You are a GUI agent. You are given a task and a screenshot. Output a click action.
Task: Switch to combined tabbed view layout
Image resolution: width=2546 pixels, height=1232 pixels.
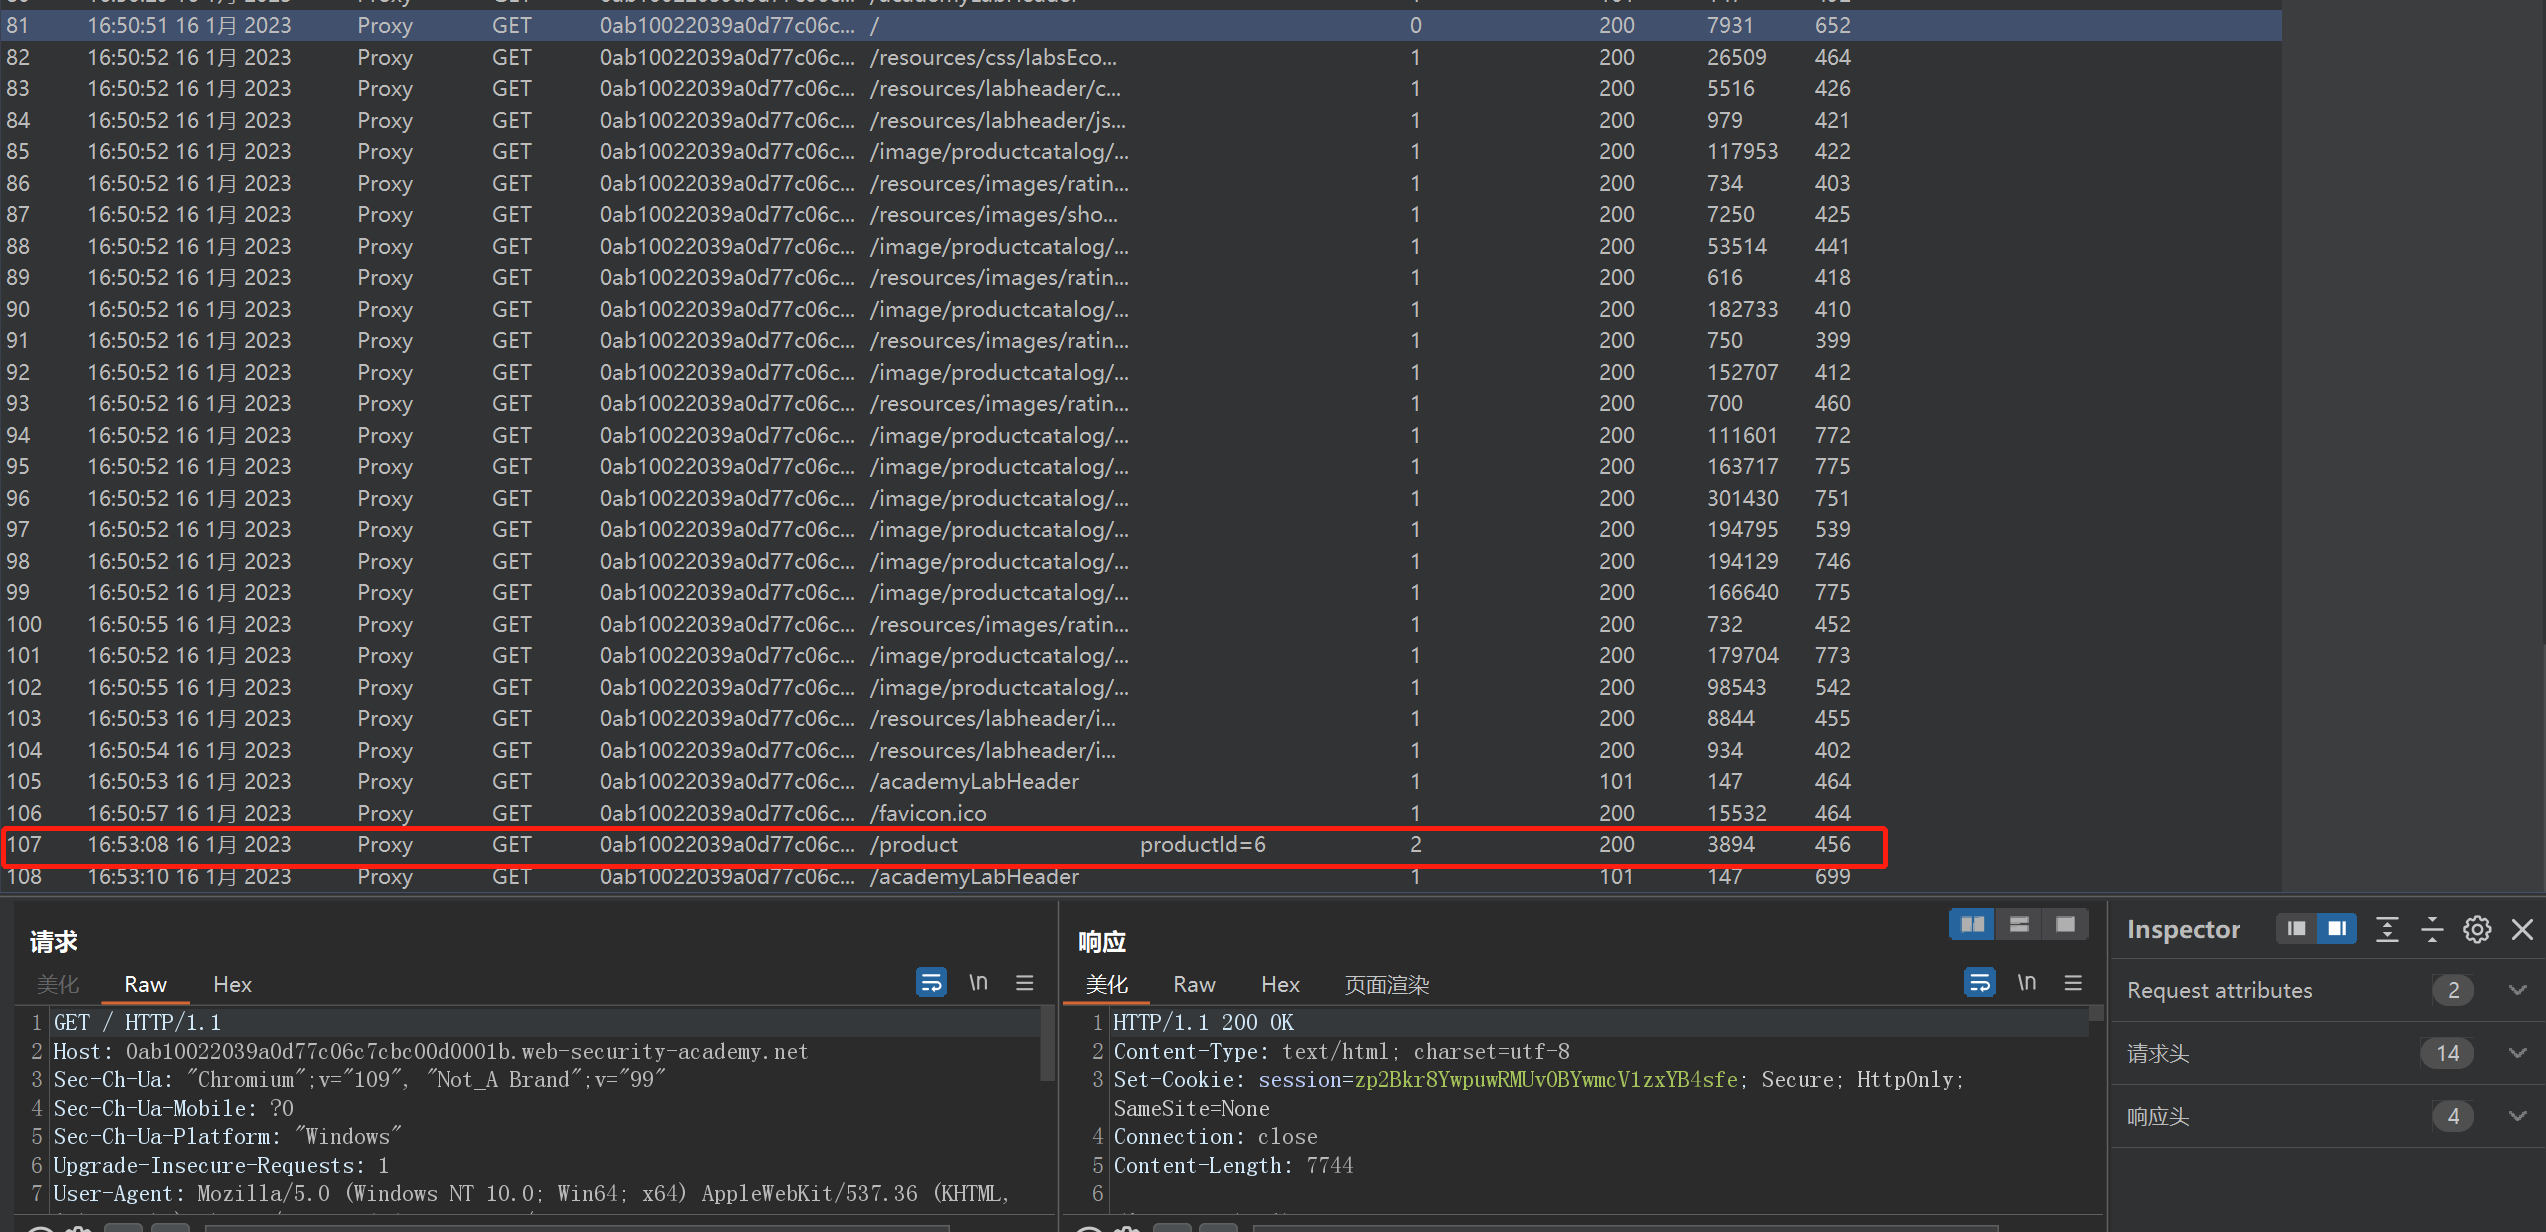point(2065,925)
